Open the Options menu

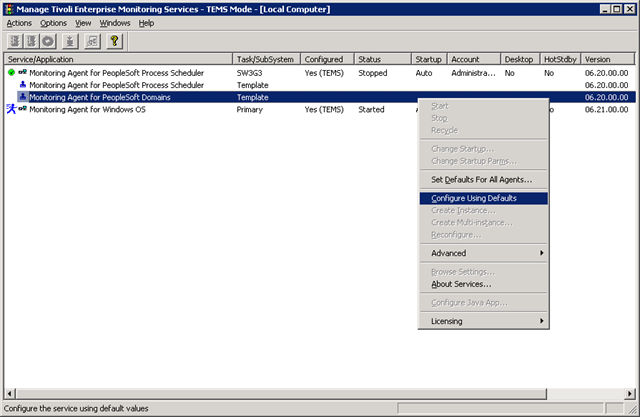[x=53, y=23]
